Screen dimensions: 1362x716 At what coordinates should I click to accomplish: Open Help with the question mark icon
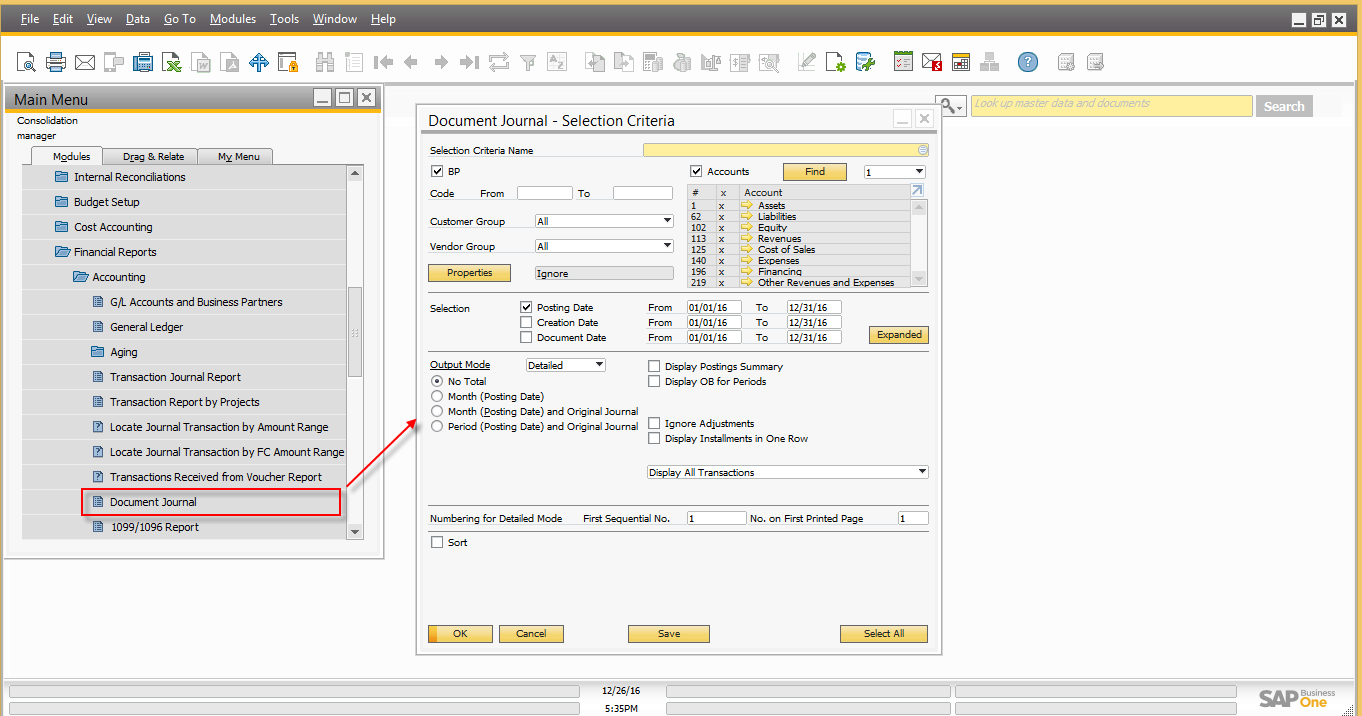(x=1028, y=63)
